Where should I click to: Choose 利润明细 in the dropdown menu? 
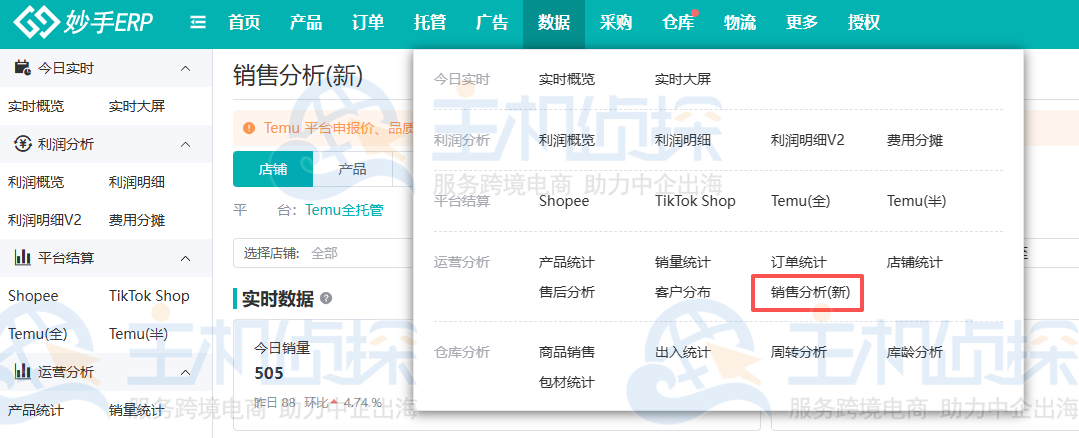click(683, 140)
